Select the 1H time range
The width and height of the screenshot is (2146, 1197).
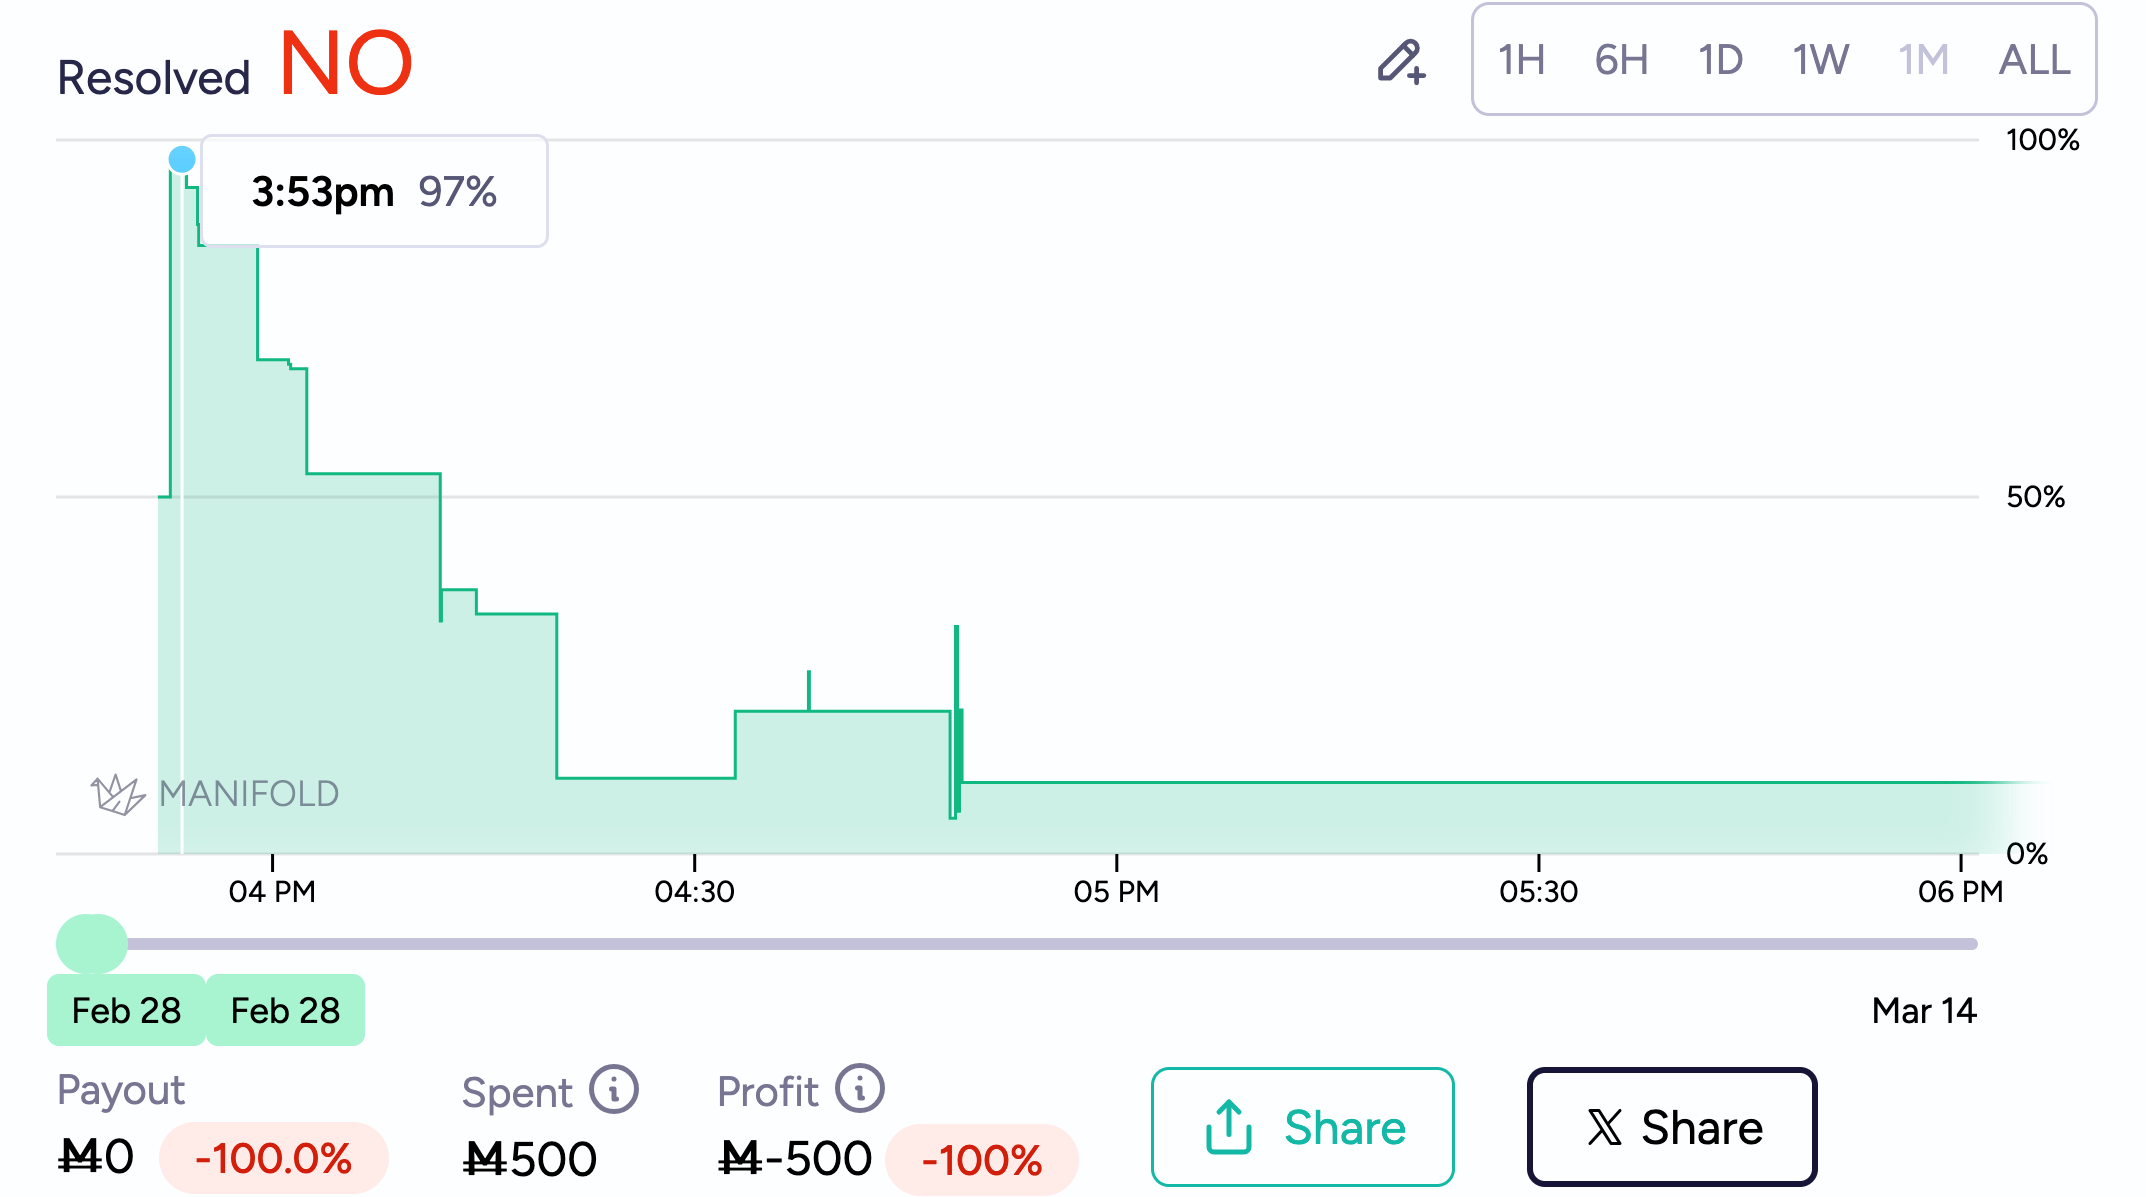pos(1521,60)
